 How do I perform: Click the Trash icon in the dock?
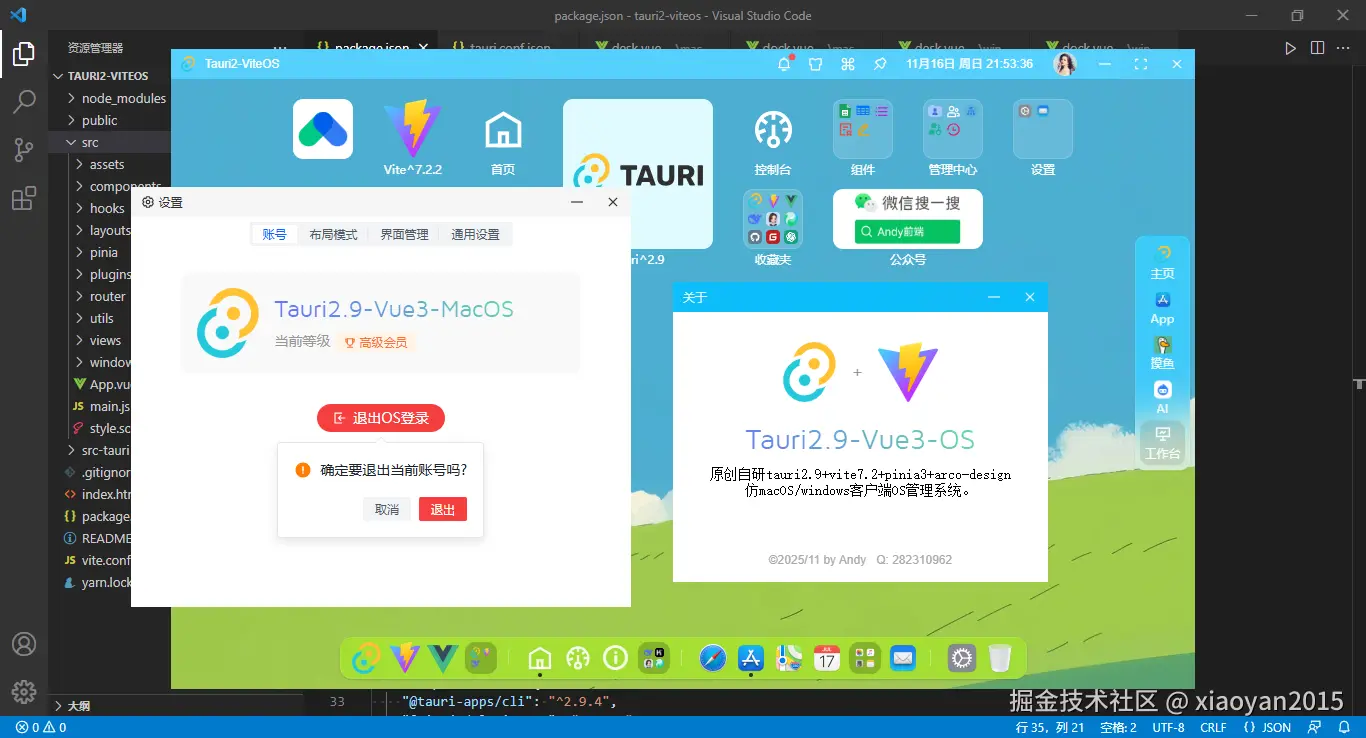[997, 658]
